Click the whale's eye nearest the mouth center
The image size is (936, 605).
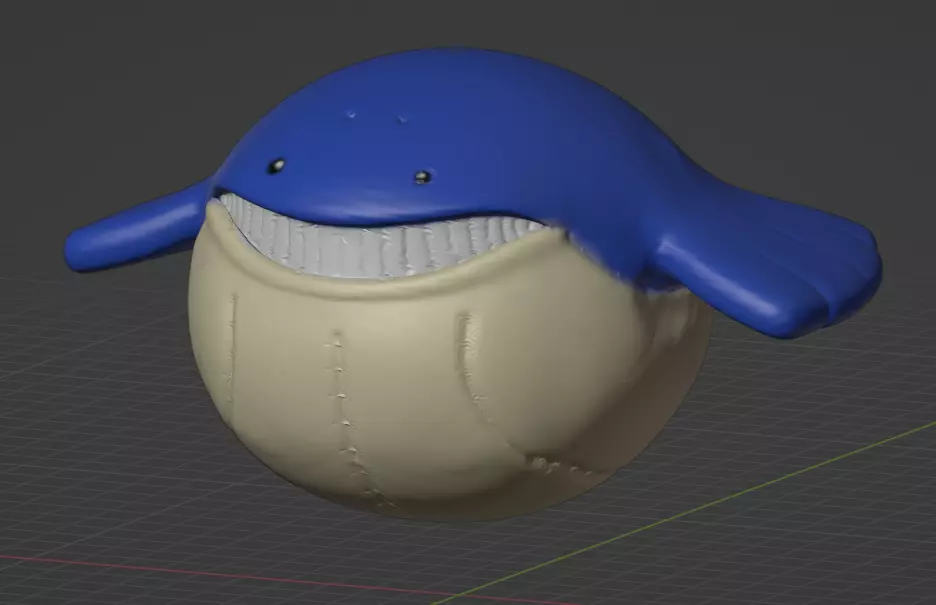click(423, 177)
